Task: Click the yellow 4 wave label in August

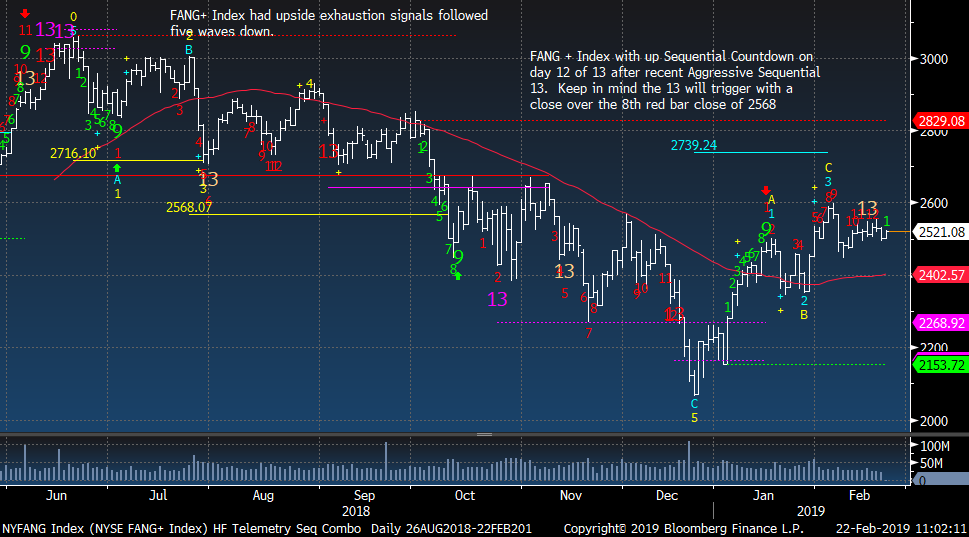Action: [310, 83]
